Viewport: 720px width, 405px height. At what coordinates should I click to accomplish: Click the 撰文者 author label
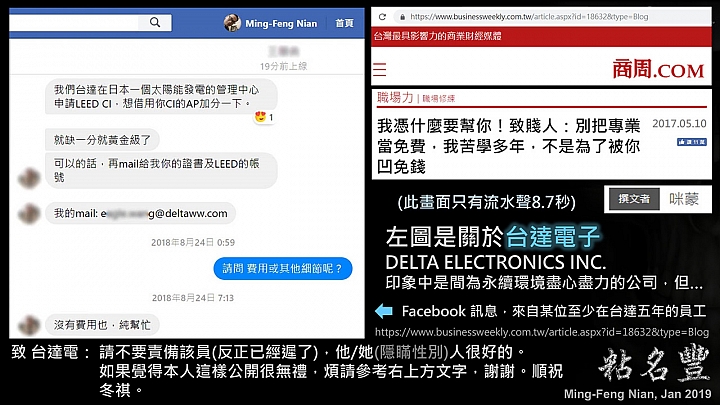click(634, 199)
